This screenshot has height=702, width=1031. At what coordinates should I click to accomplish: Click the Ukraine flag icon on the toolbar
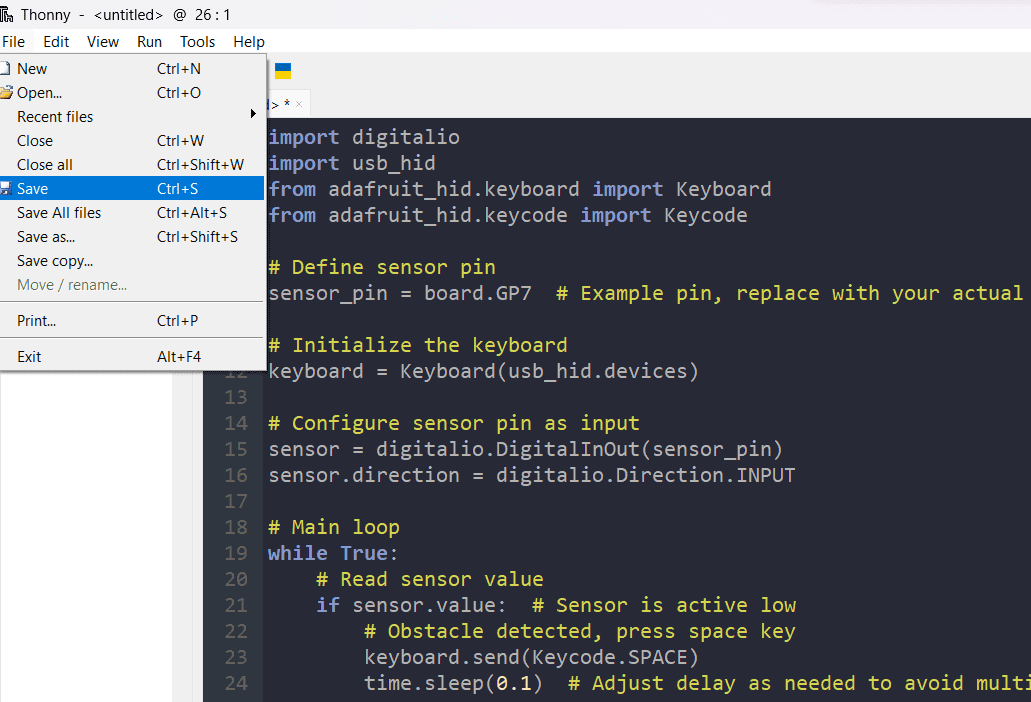tap(281, 70)
